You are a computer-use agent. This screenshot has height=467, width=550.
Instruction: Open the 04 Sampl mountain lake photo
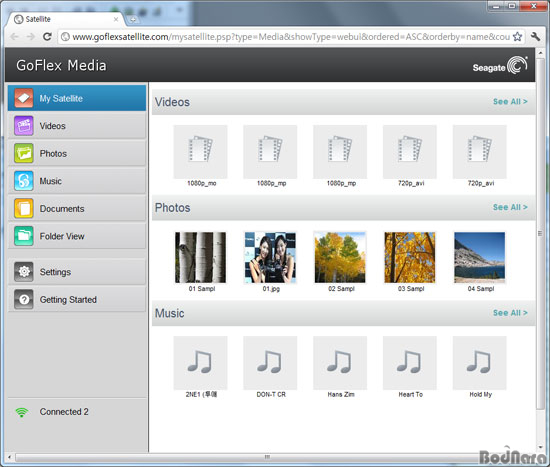tap(479, 257)
